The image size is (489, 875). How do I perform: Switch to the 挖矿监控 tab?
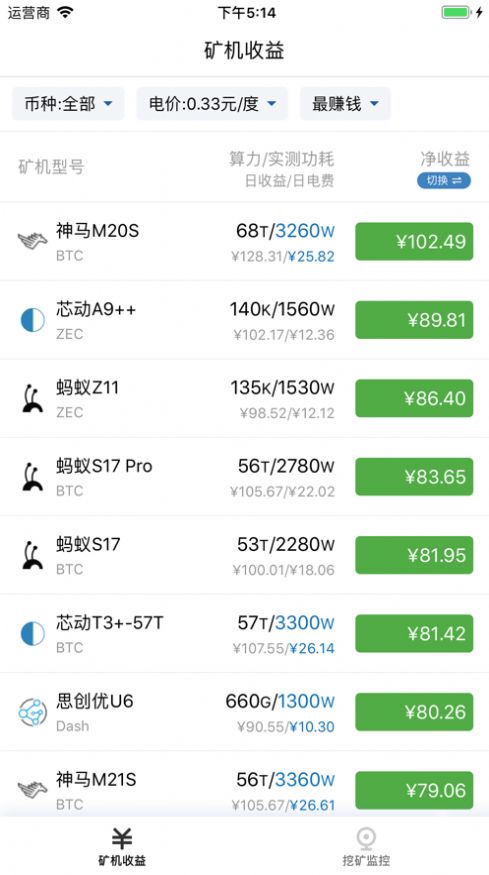366,847
